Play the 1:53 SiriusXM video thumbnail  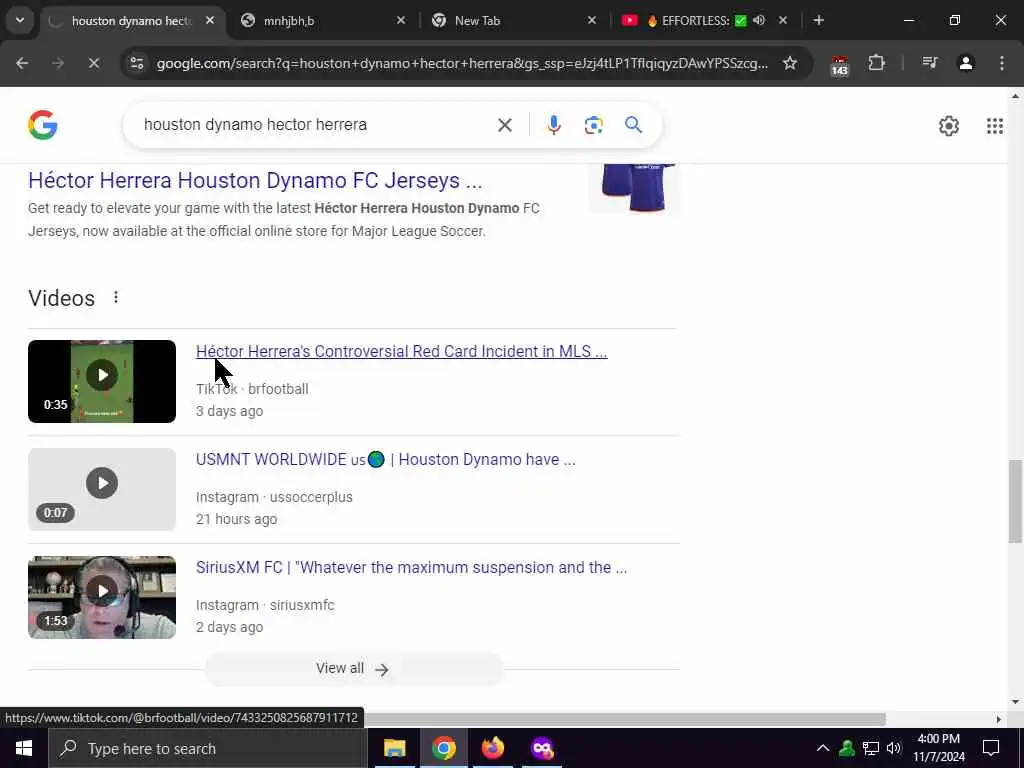pos(102,598)
